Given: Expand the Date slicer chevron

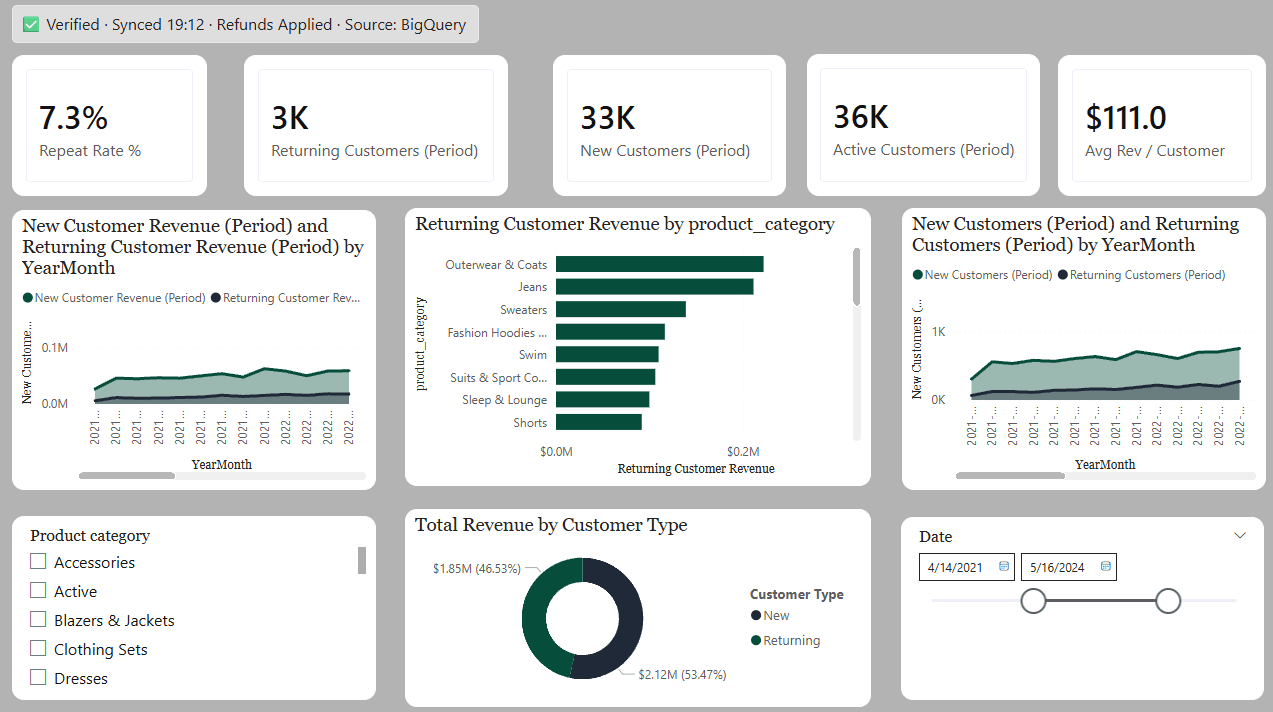Looking at the screenshot, I should (1240, 536).
